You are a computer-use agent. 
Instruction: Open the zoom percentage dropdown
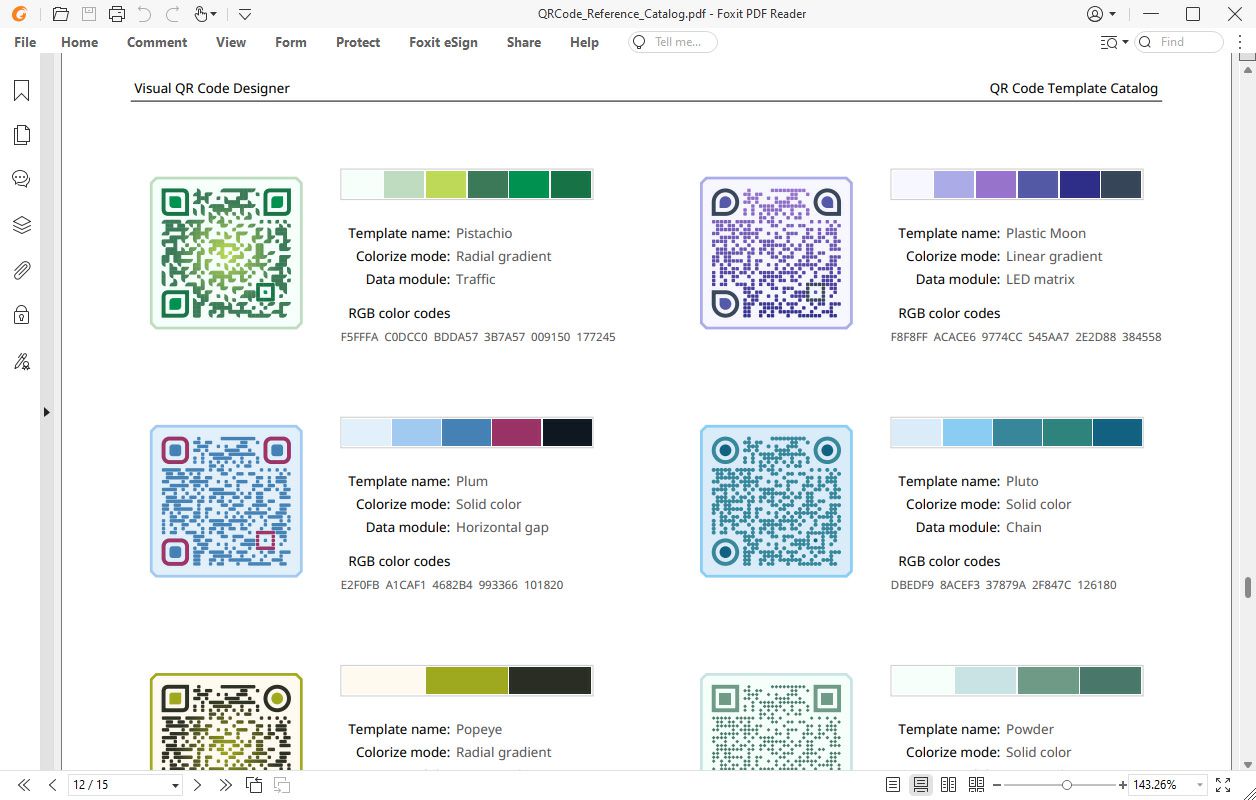click(x=1200, y=785)
